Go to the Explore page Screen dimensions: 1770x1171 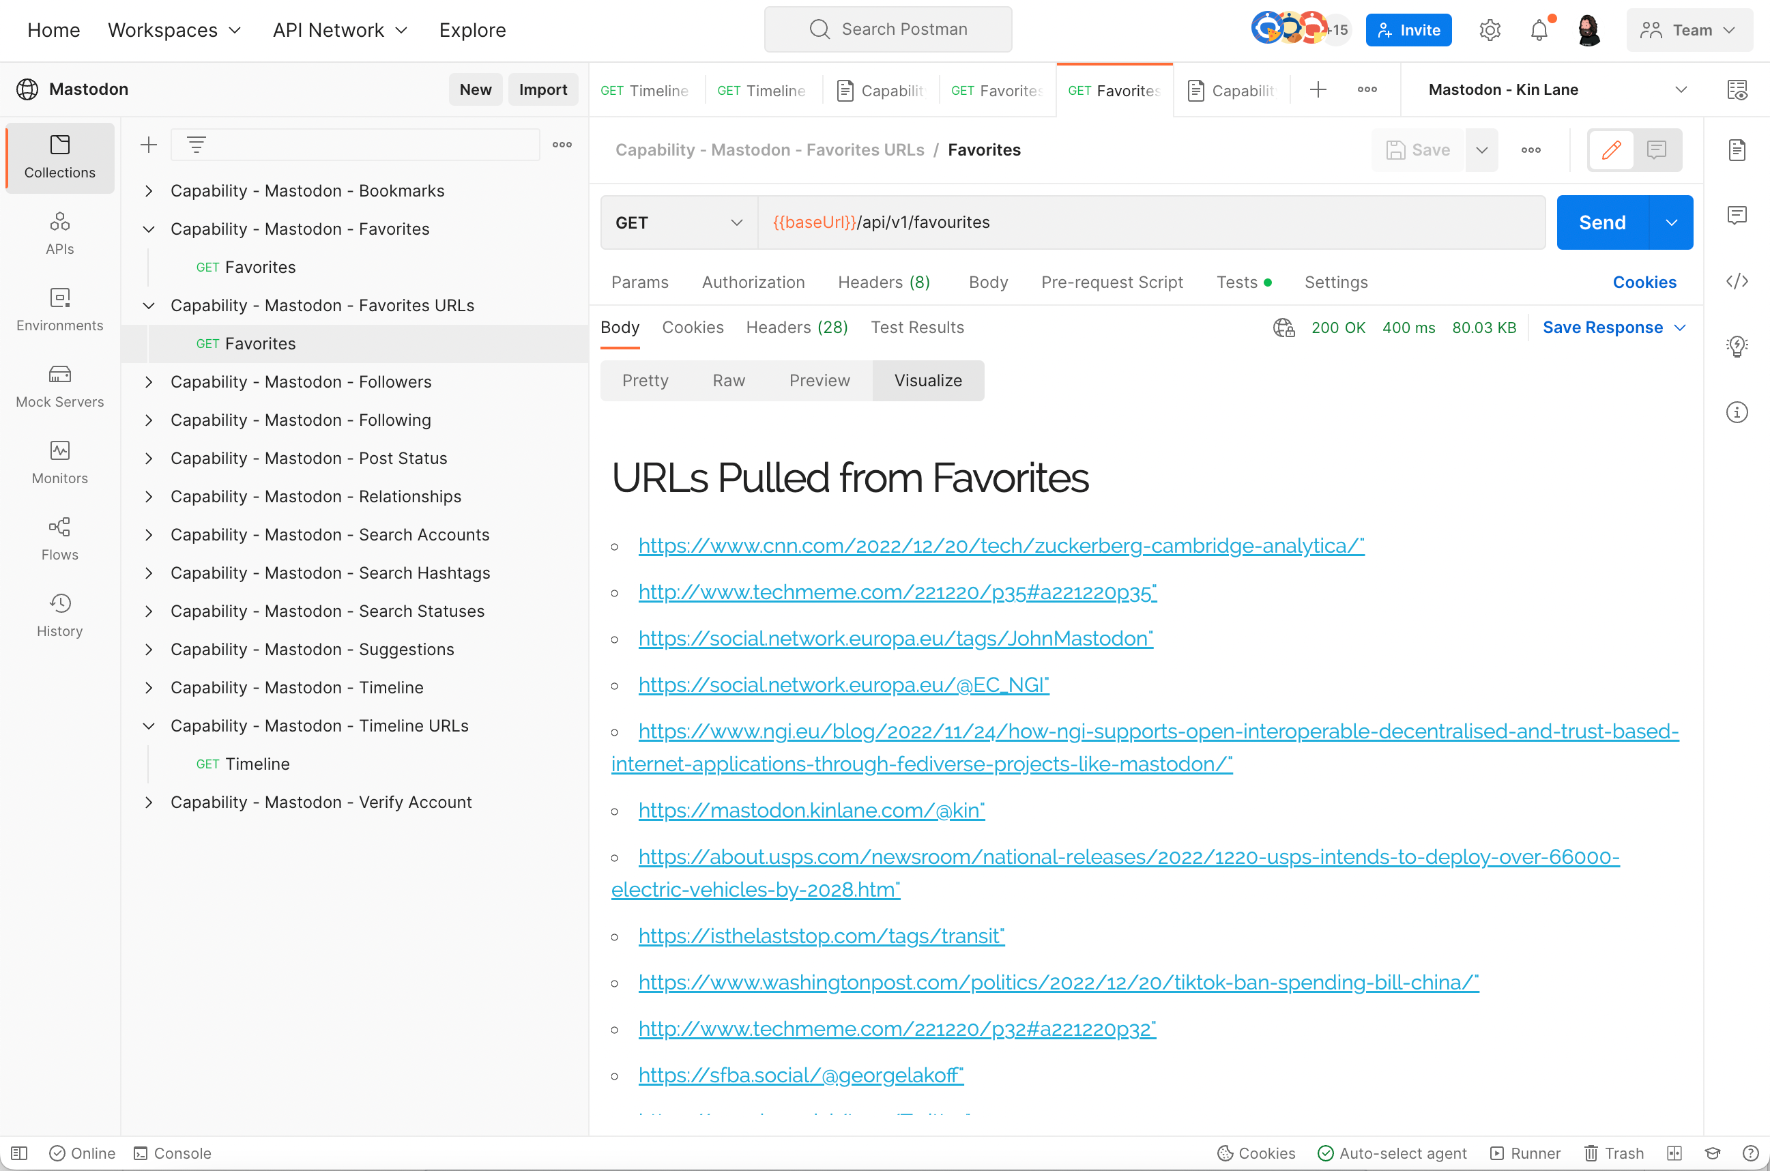point(473,30)
